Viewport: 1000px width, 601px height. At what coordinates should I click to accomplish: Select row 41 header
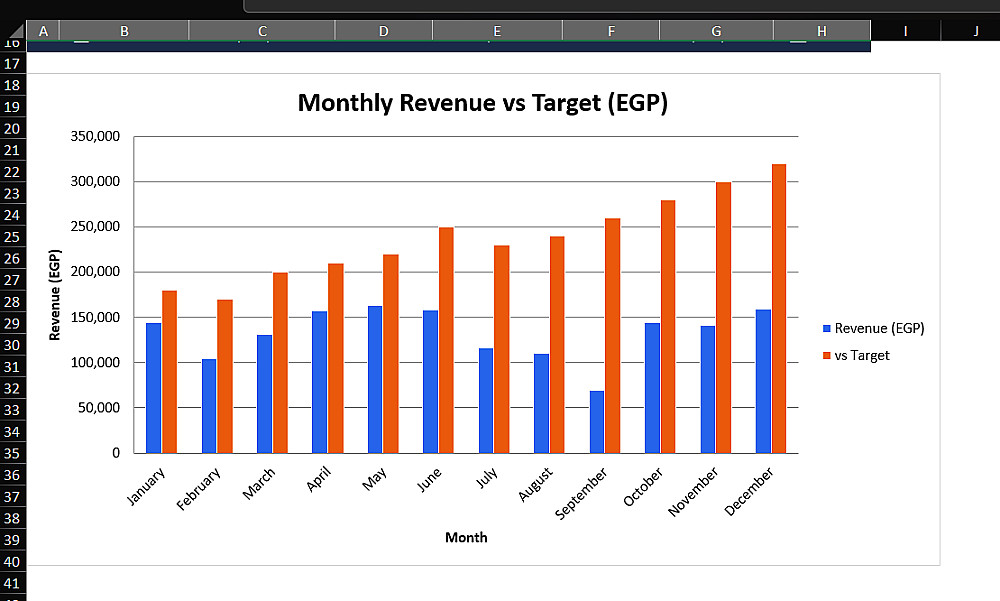pos(12,584)
